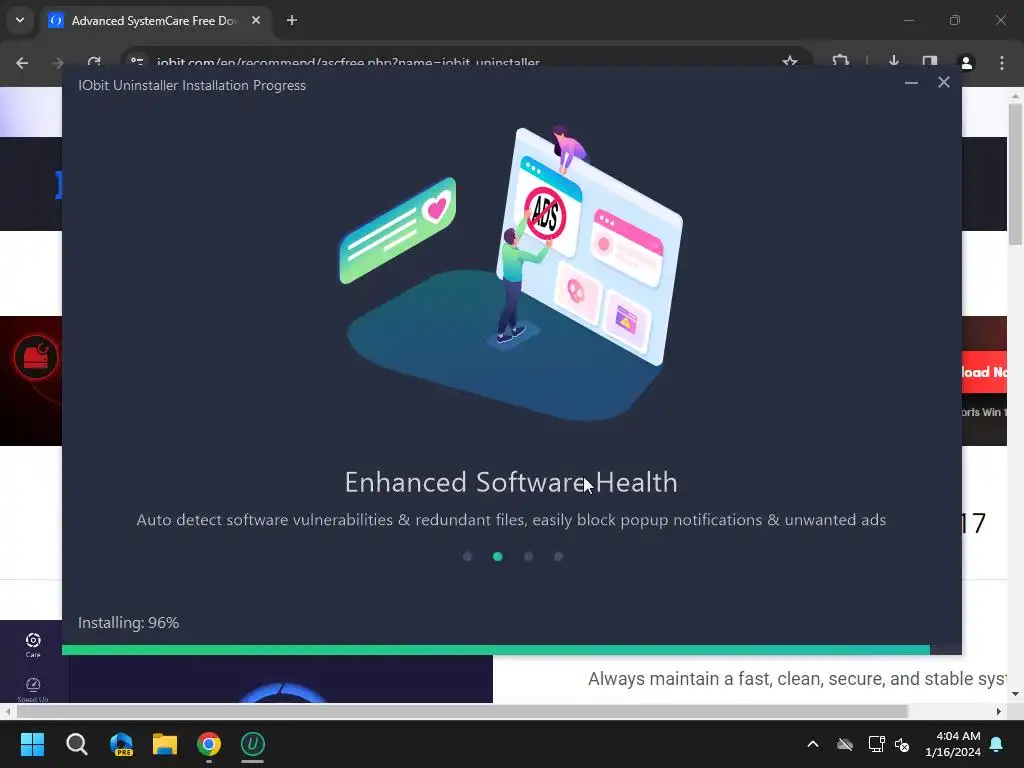Open the clock and date panel

pyautogui.click(x=953, y=744)
